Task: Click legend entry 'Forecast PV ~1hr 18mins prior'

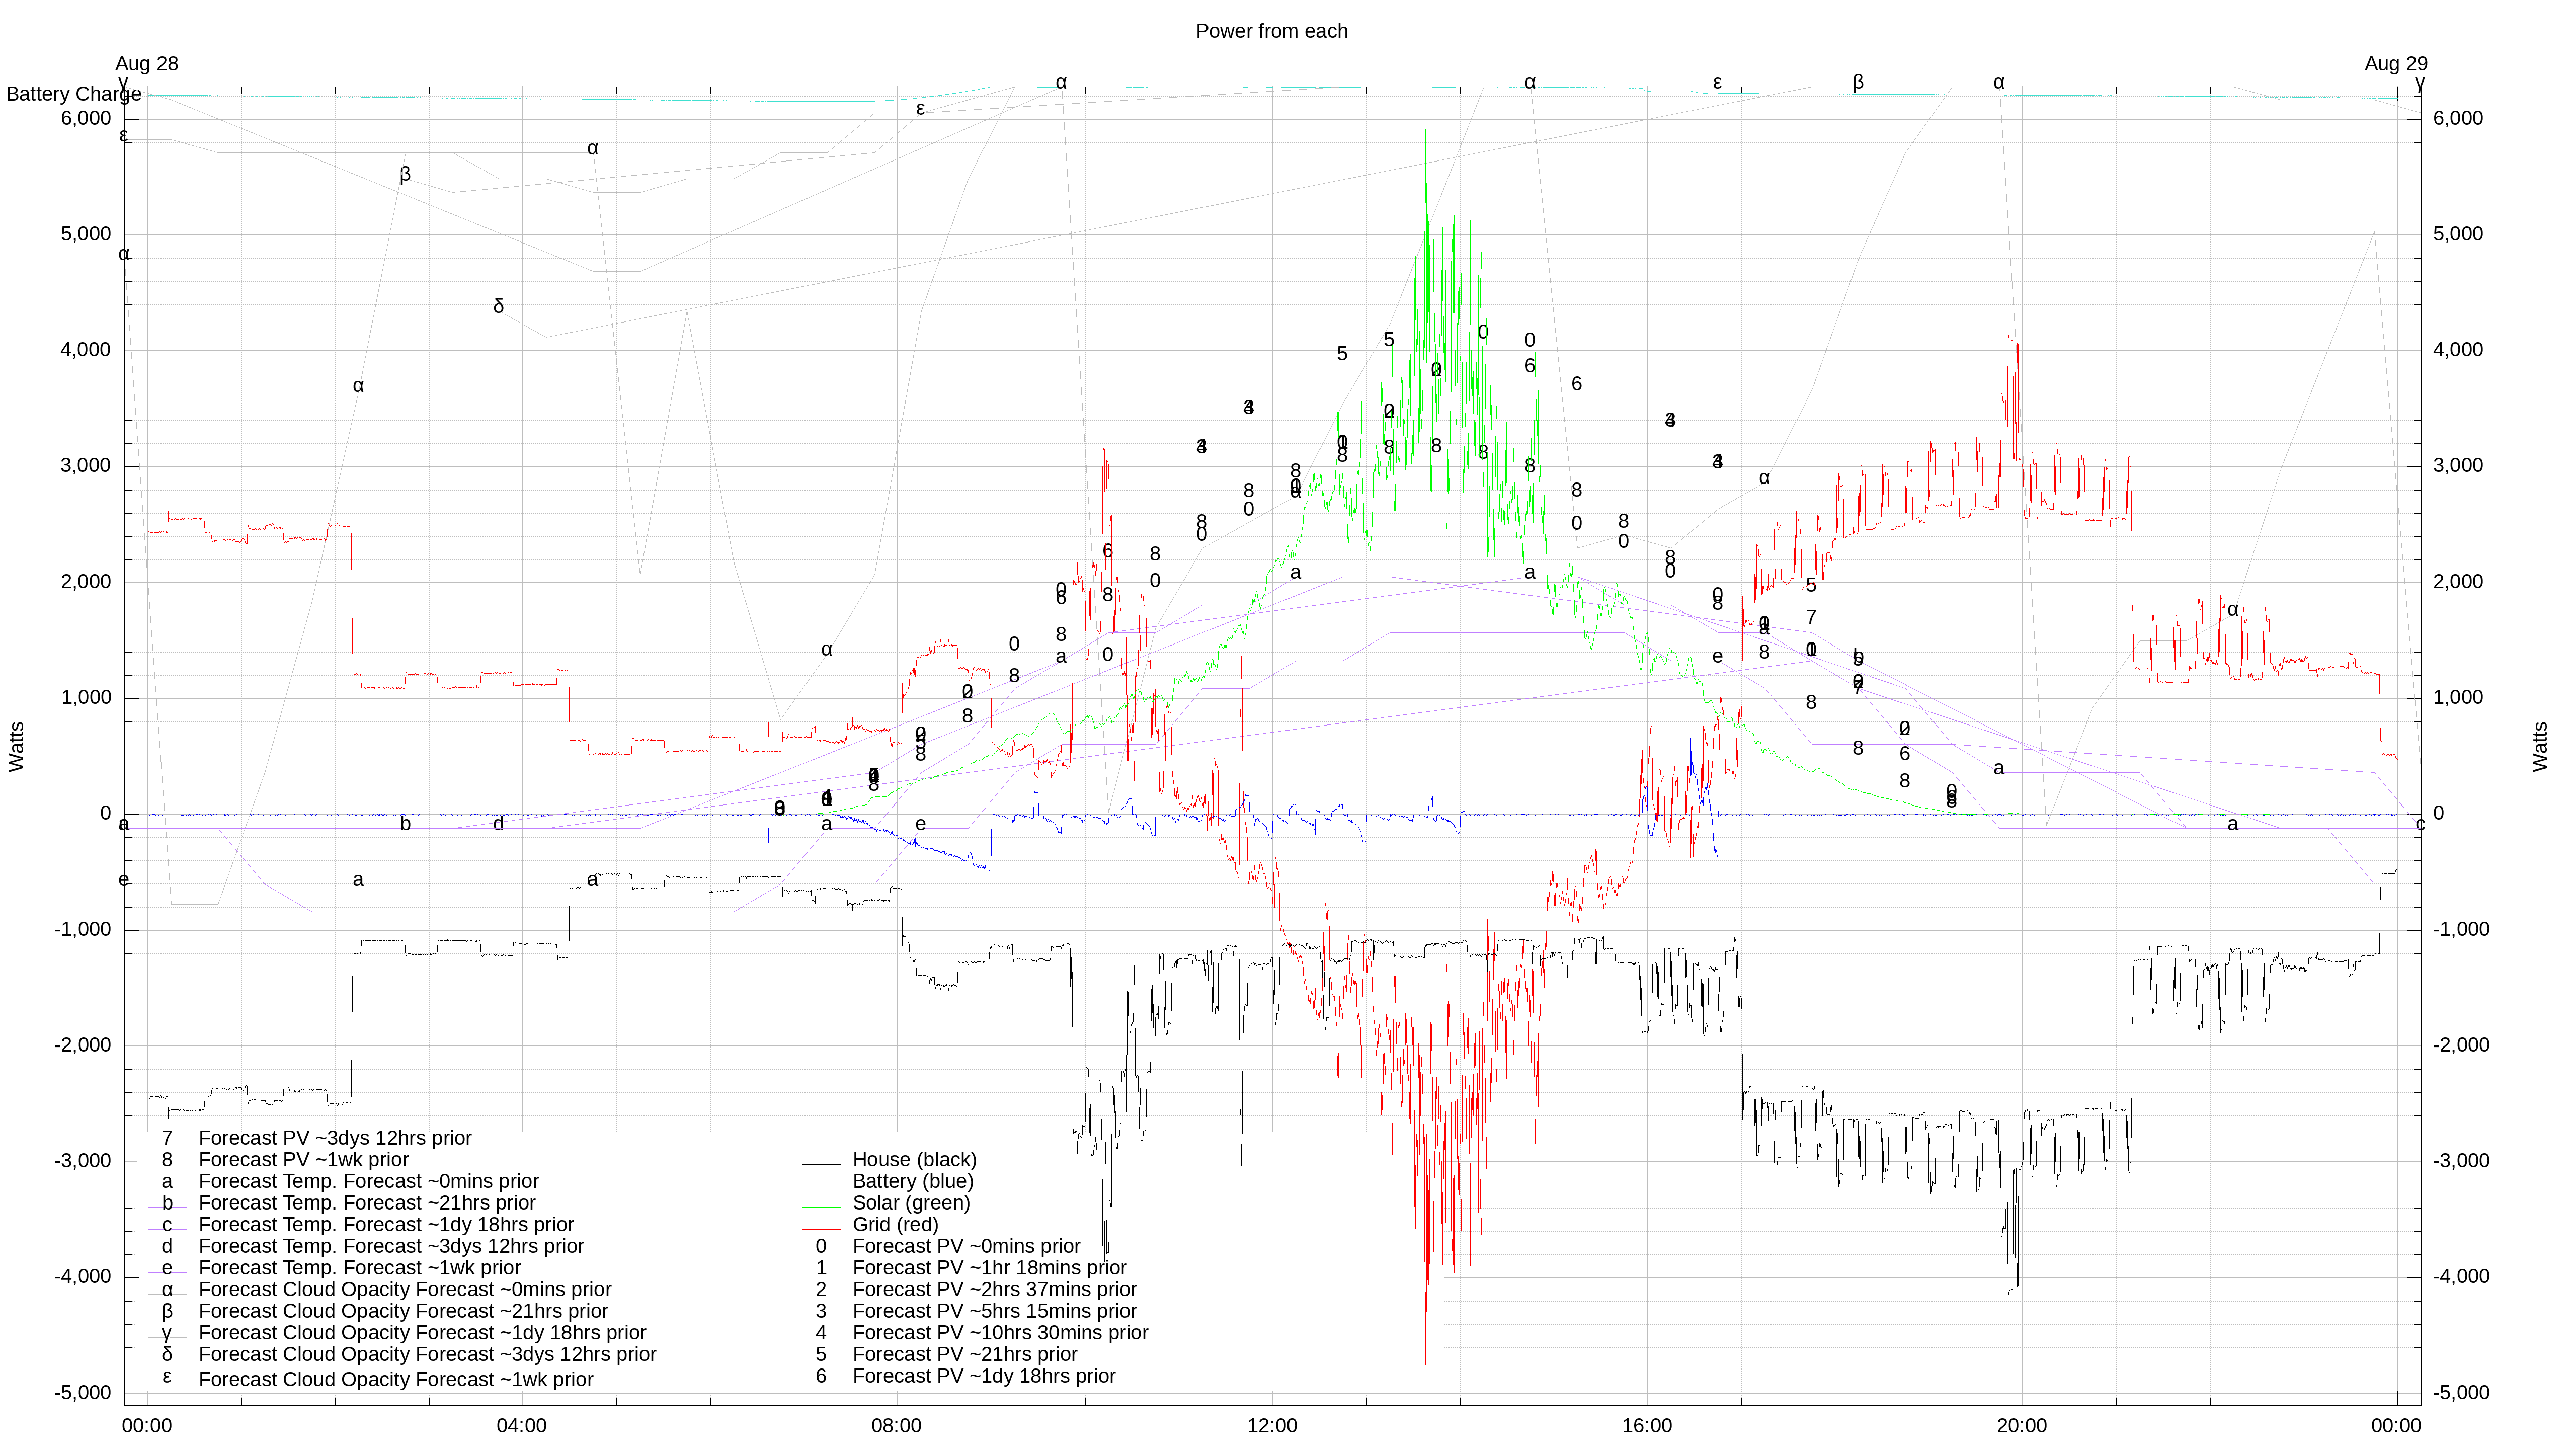Action: [989, 1268]
